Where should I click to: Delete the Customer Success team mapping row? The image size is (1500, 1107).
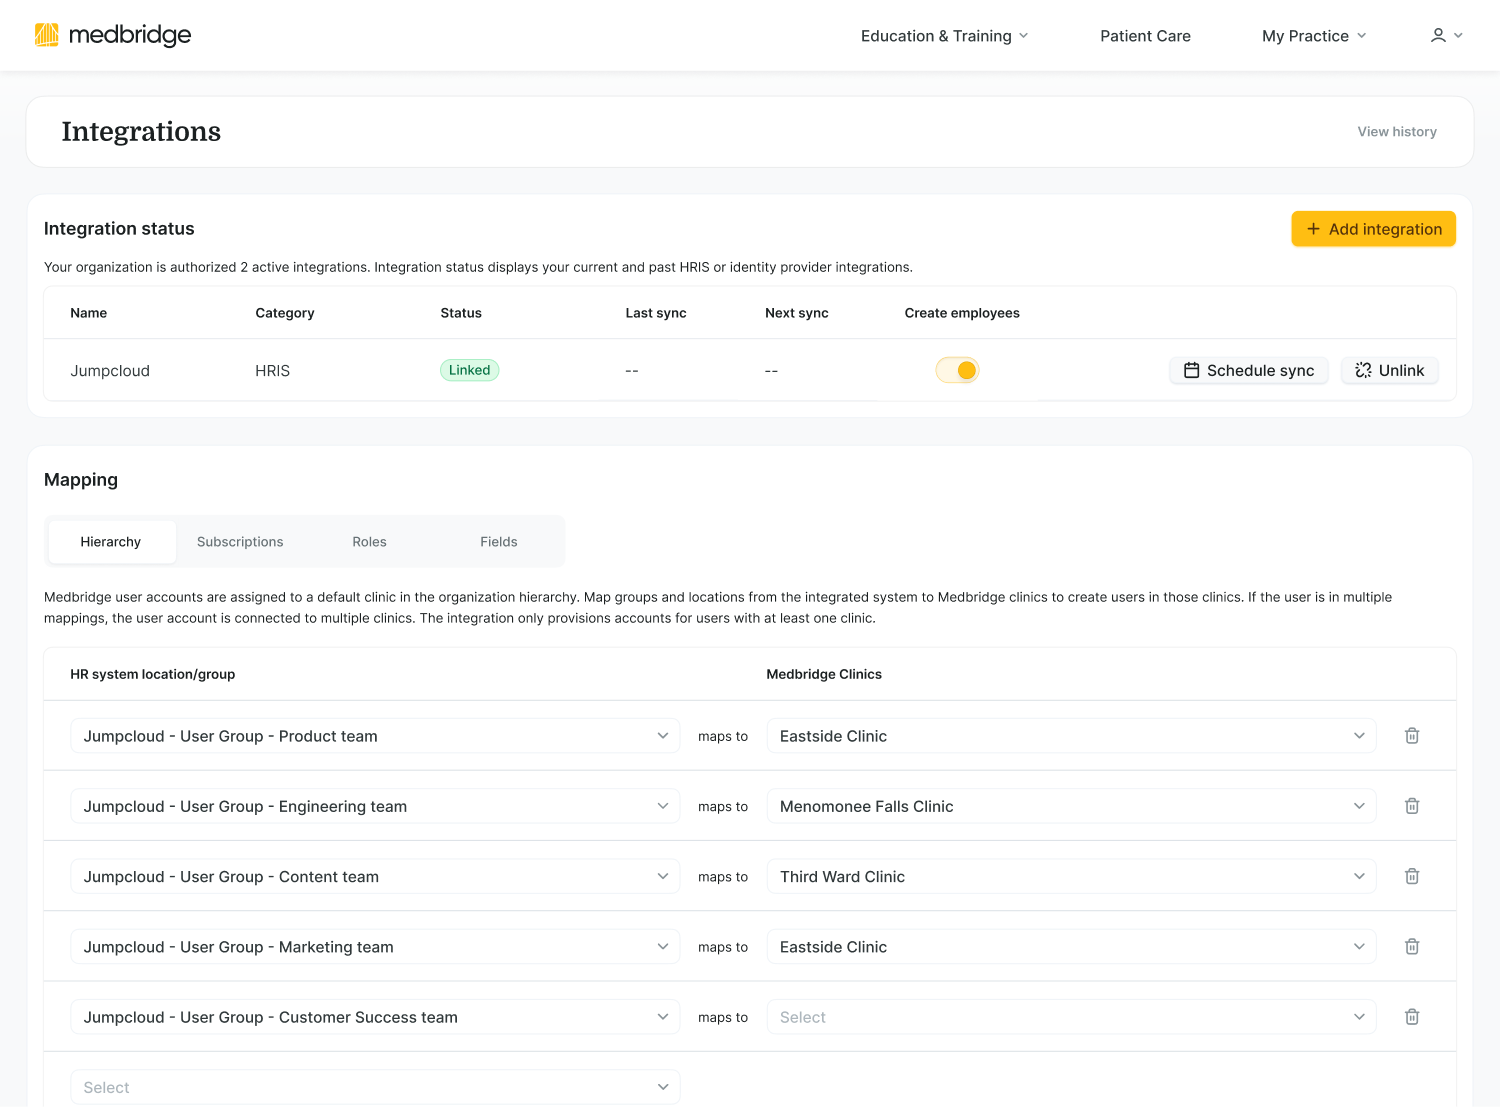click(x=1412, y=1016)
